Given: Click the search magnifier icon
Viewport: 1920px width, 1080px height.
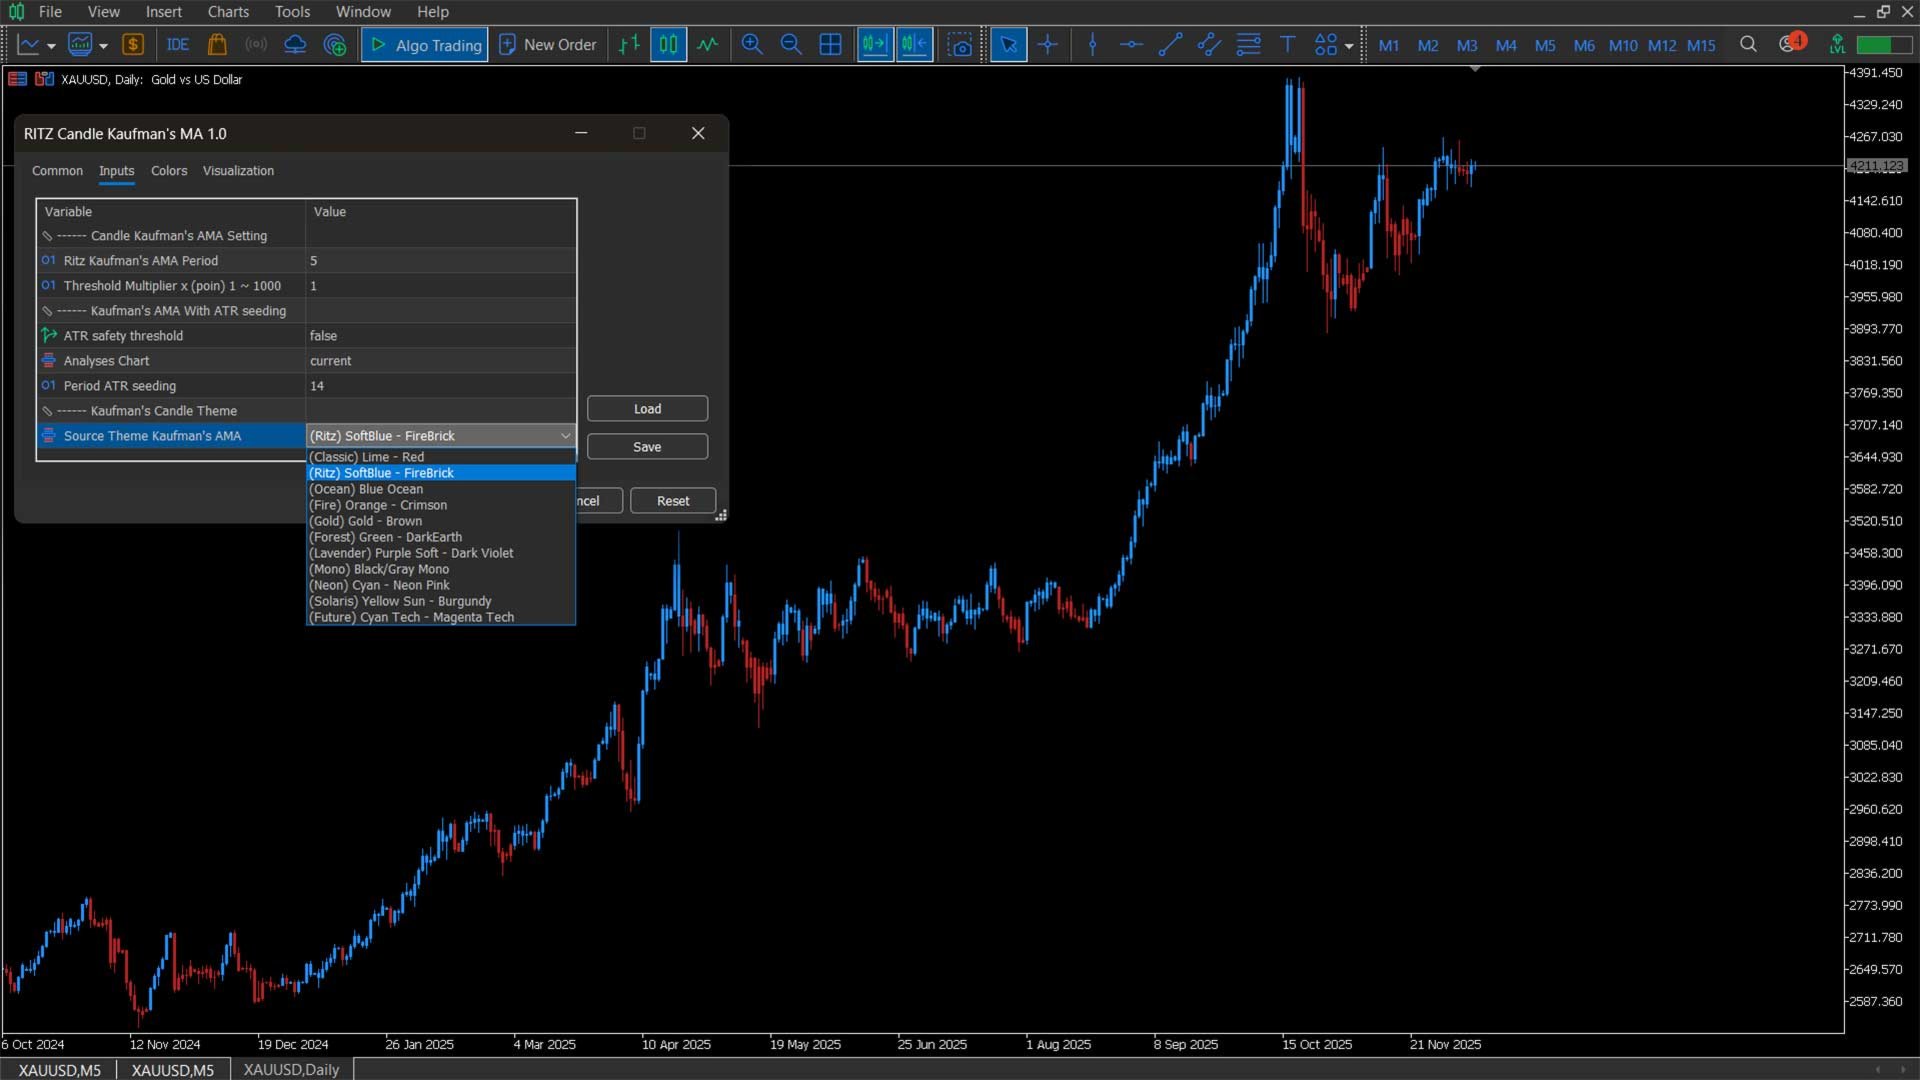Looking at the screenshot, I should click(x=1748, y=45).
